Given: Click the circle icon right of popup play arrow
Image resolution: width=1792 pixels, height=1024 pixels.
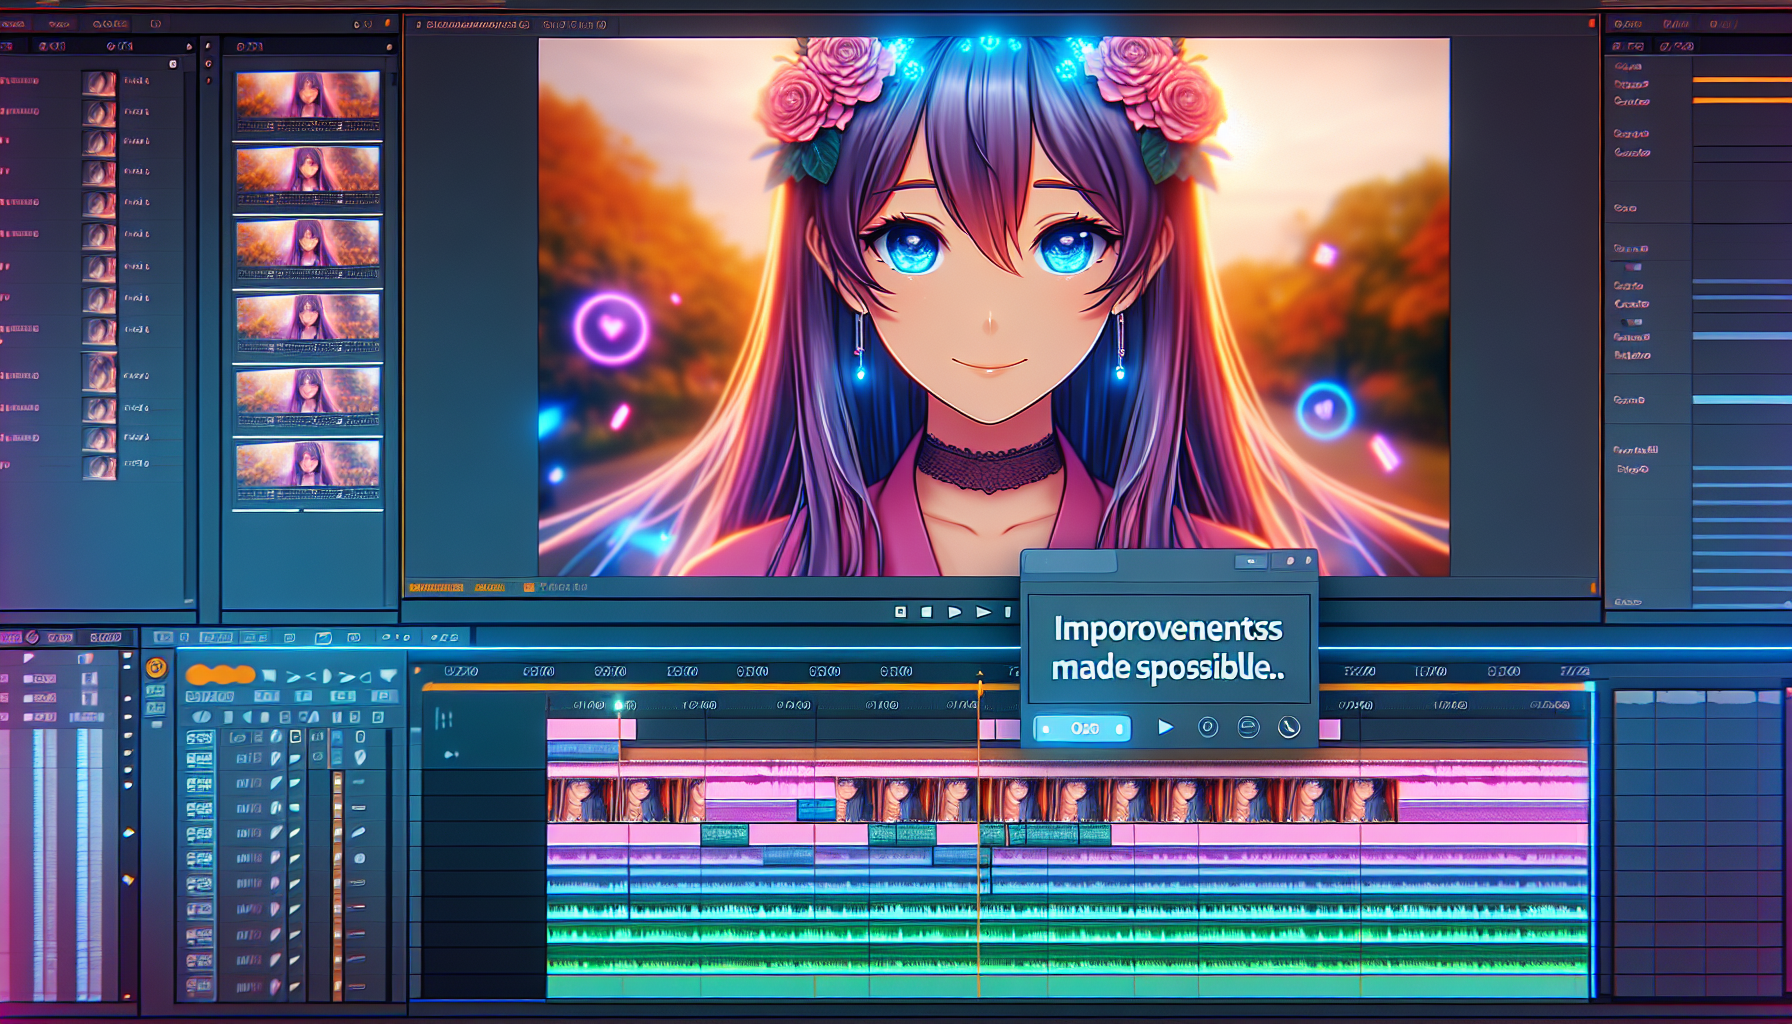Looking at the screenshot, I should tap(1208, 727).
